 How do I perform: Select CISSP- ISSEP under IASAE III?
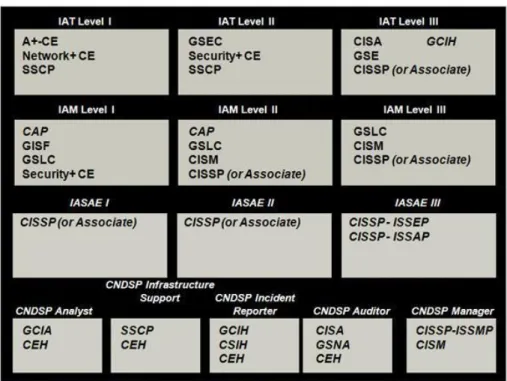pyautogui.click(x=389, y=222)
